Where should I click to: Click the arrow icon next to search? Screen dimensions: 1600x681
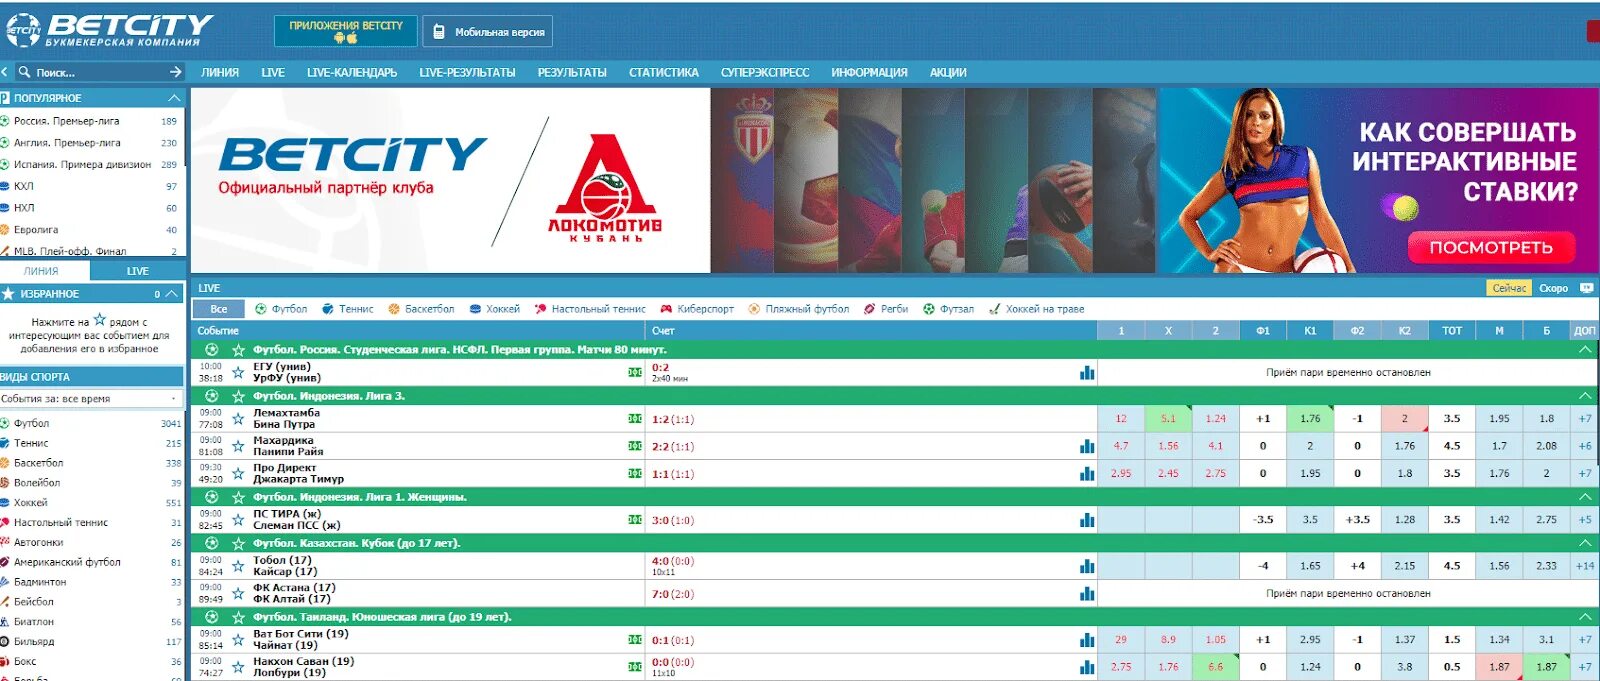pos(176,72)
